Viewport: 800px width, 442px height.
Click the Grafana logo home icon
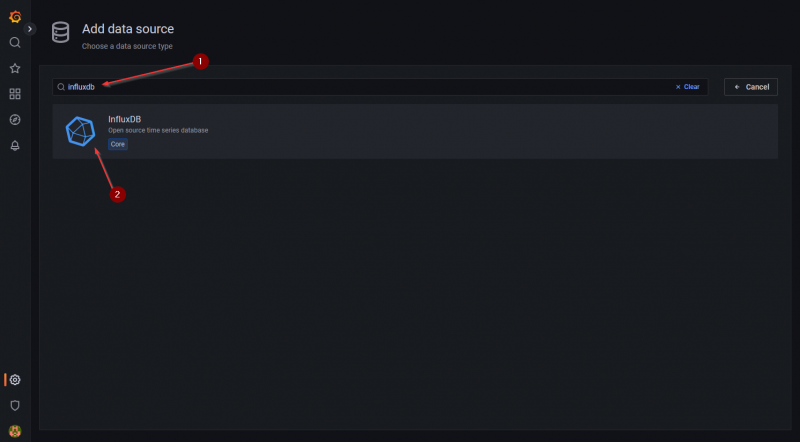(15, 16)
